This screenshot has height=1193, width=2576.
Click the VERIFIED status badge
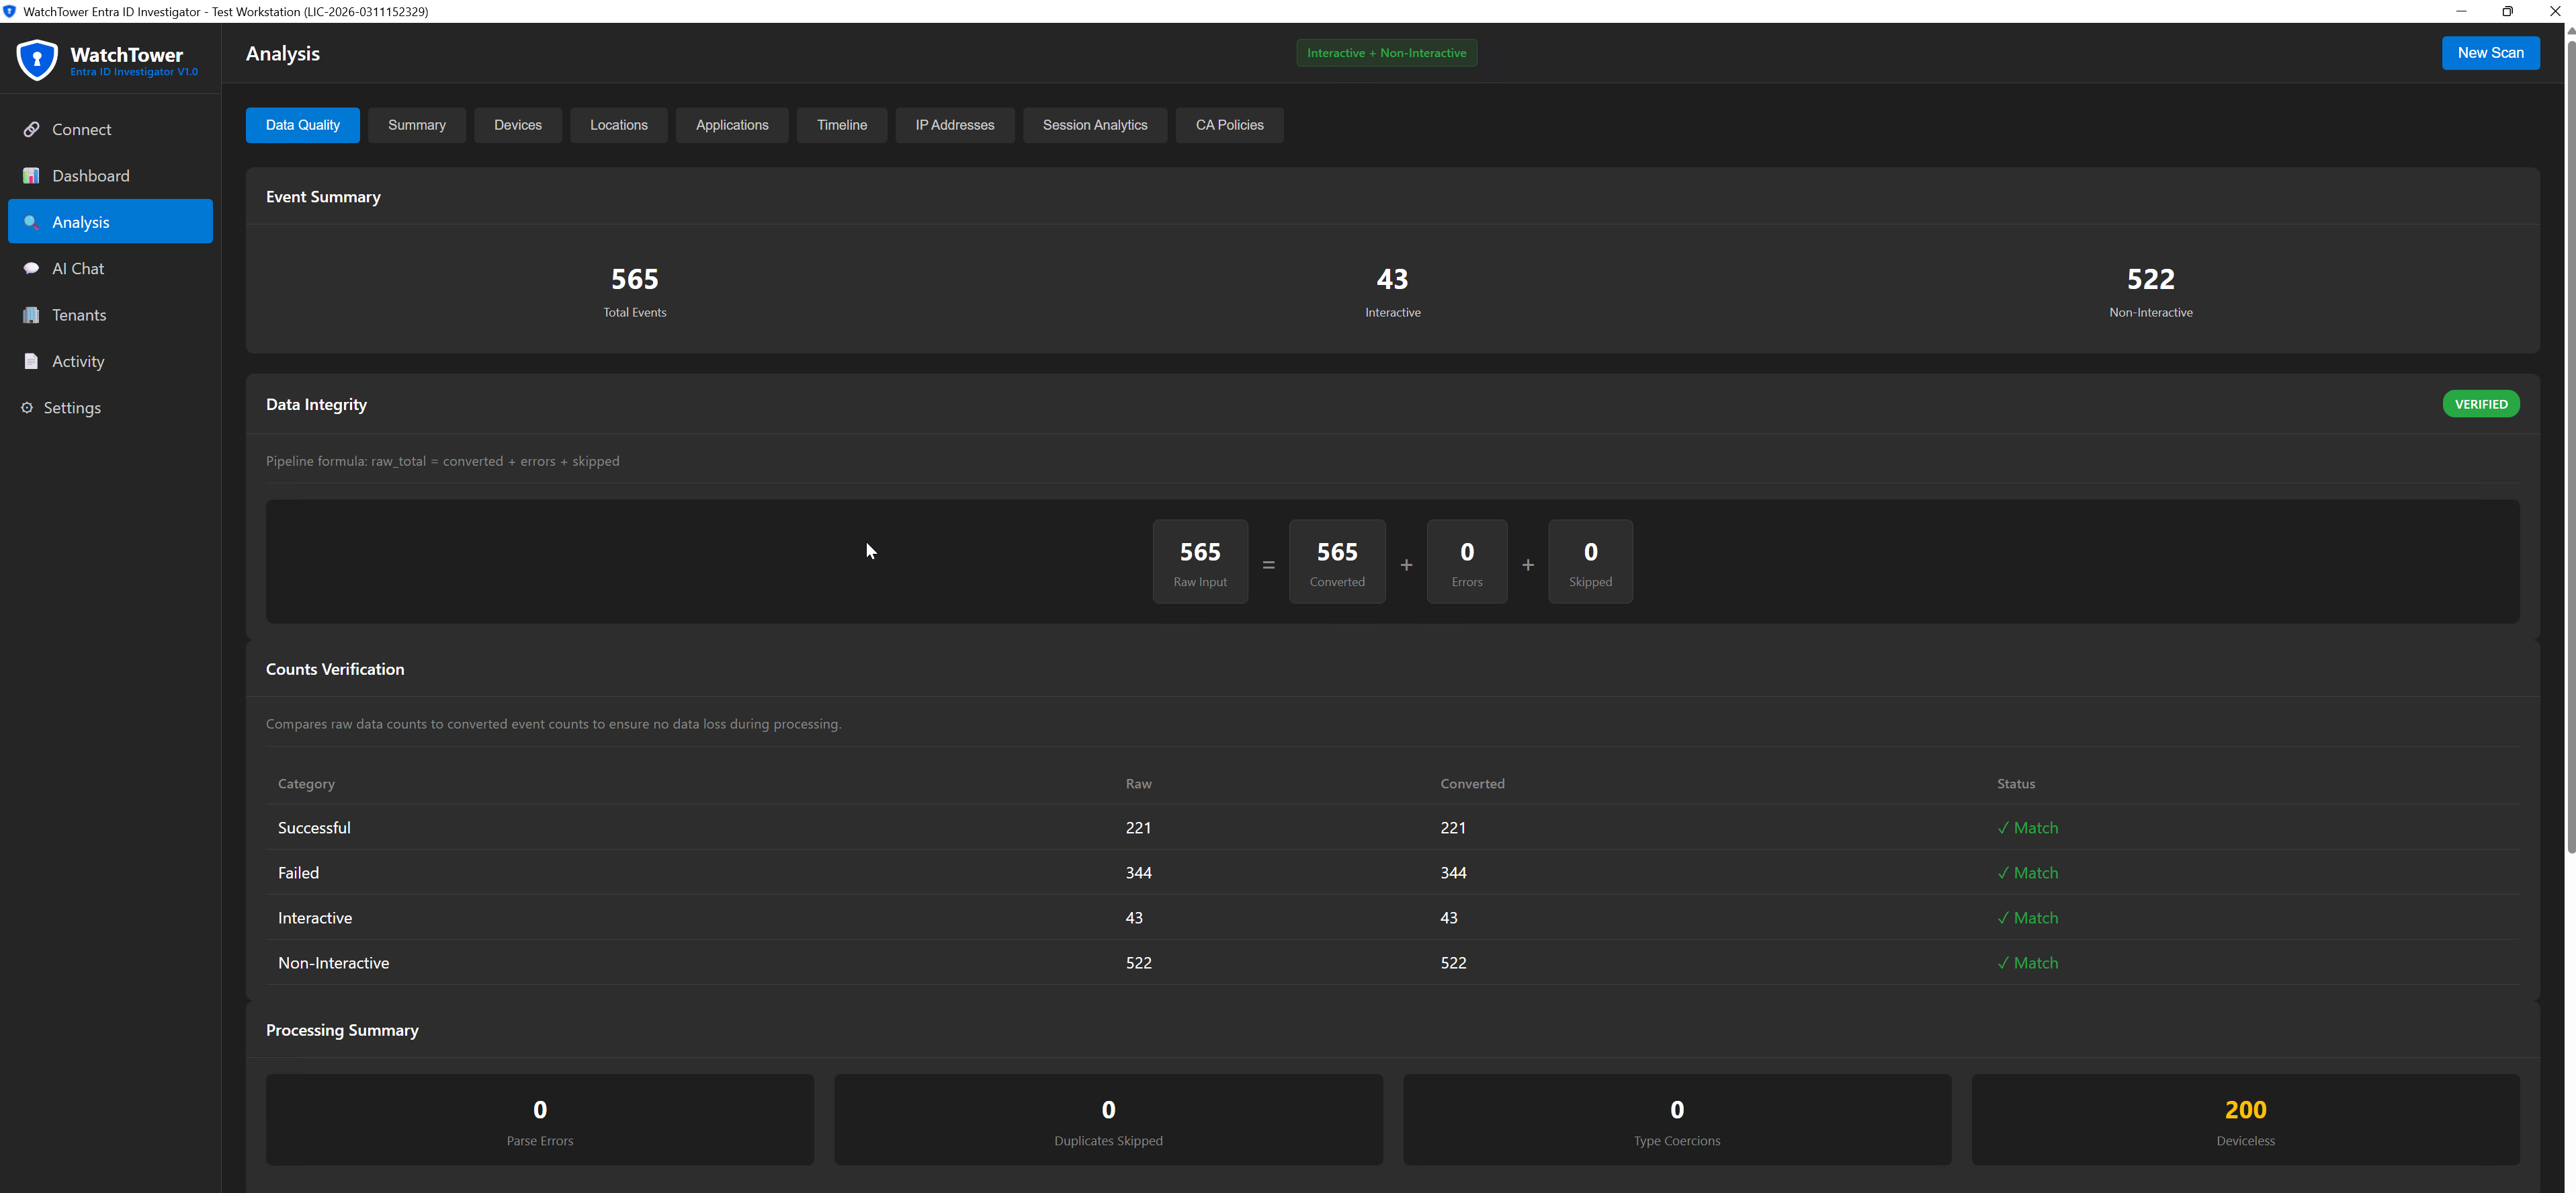pyautogui.click(x=2481, y=403)
